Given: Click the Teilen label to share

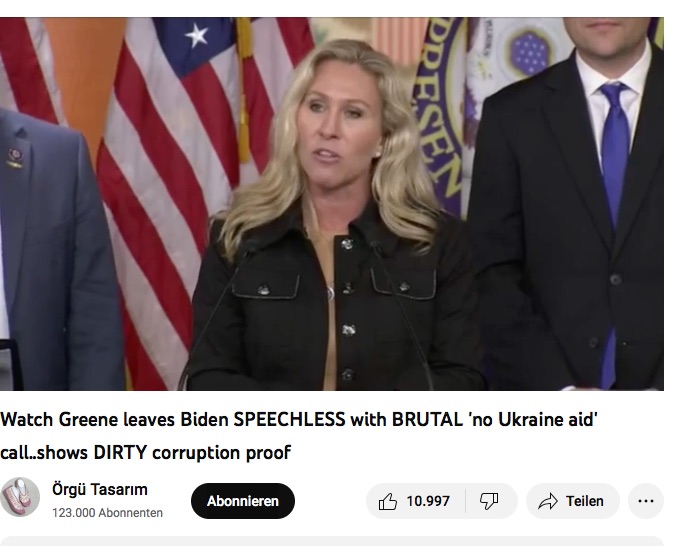Looking at the screenshot, I should (585, 501).
